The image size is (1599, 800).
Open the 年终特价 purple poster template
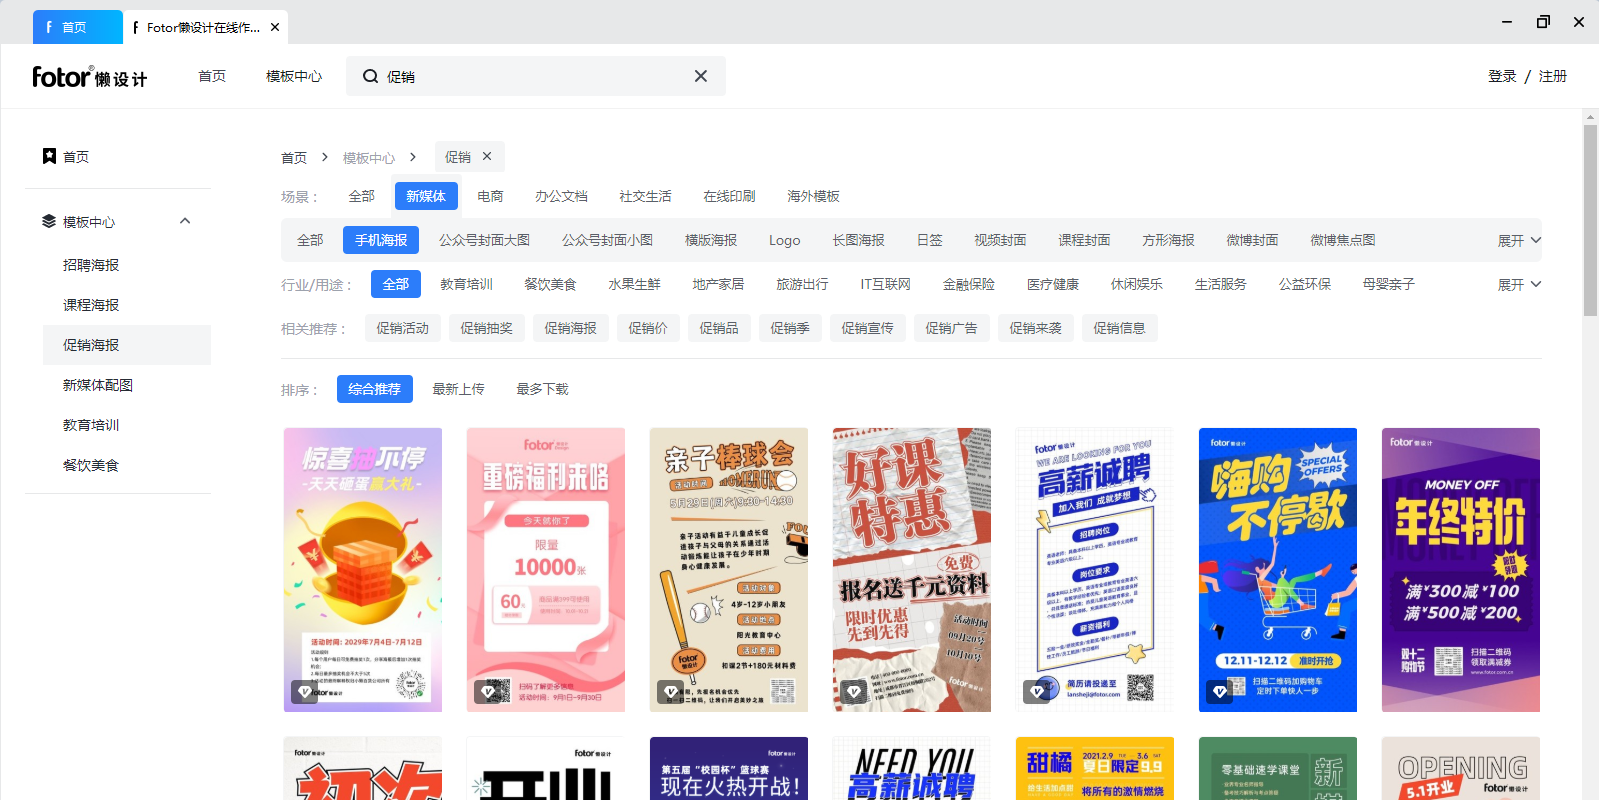pos(1460,570)
